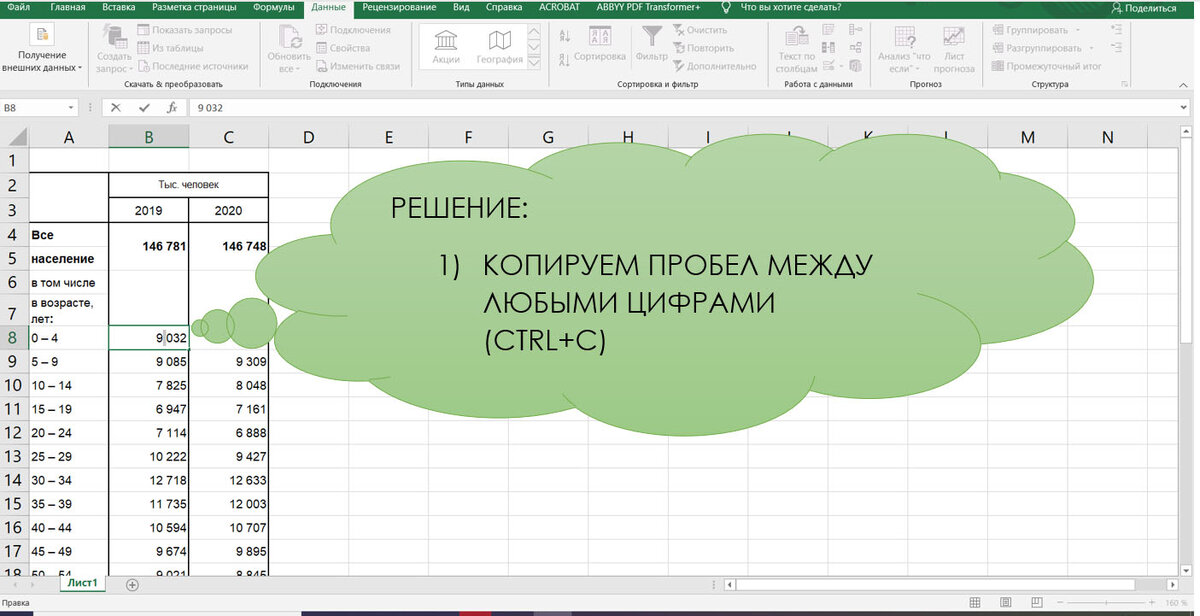Toggle the Фильтр funnel button

pyautogui.click(x=651, y=45)
